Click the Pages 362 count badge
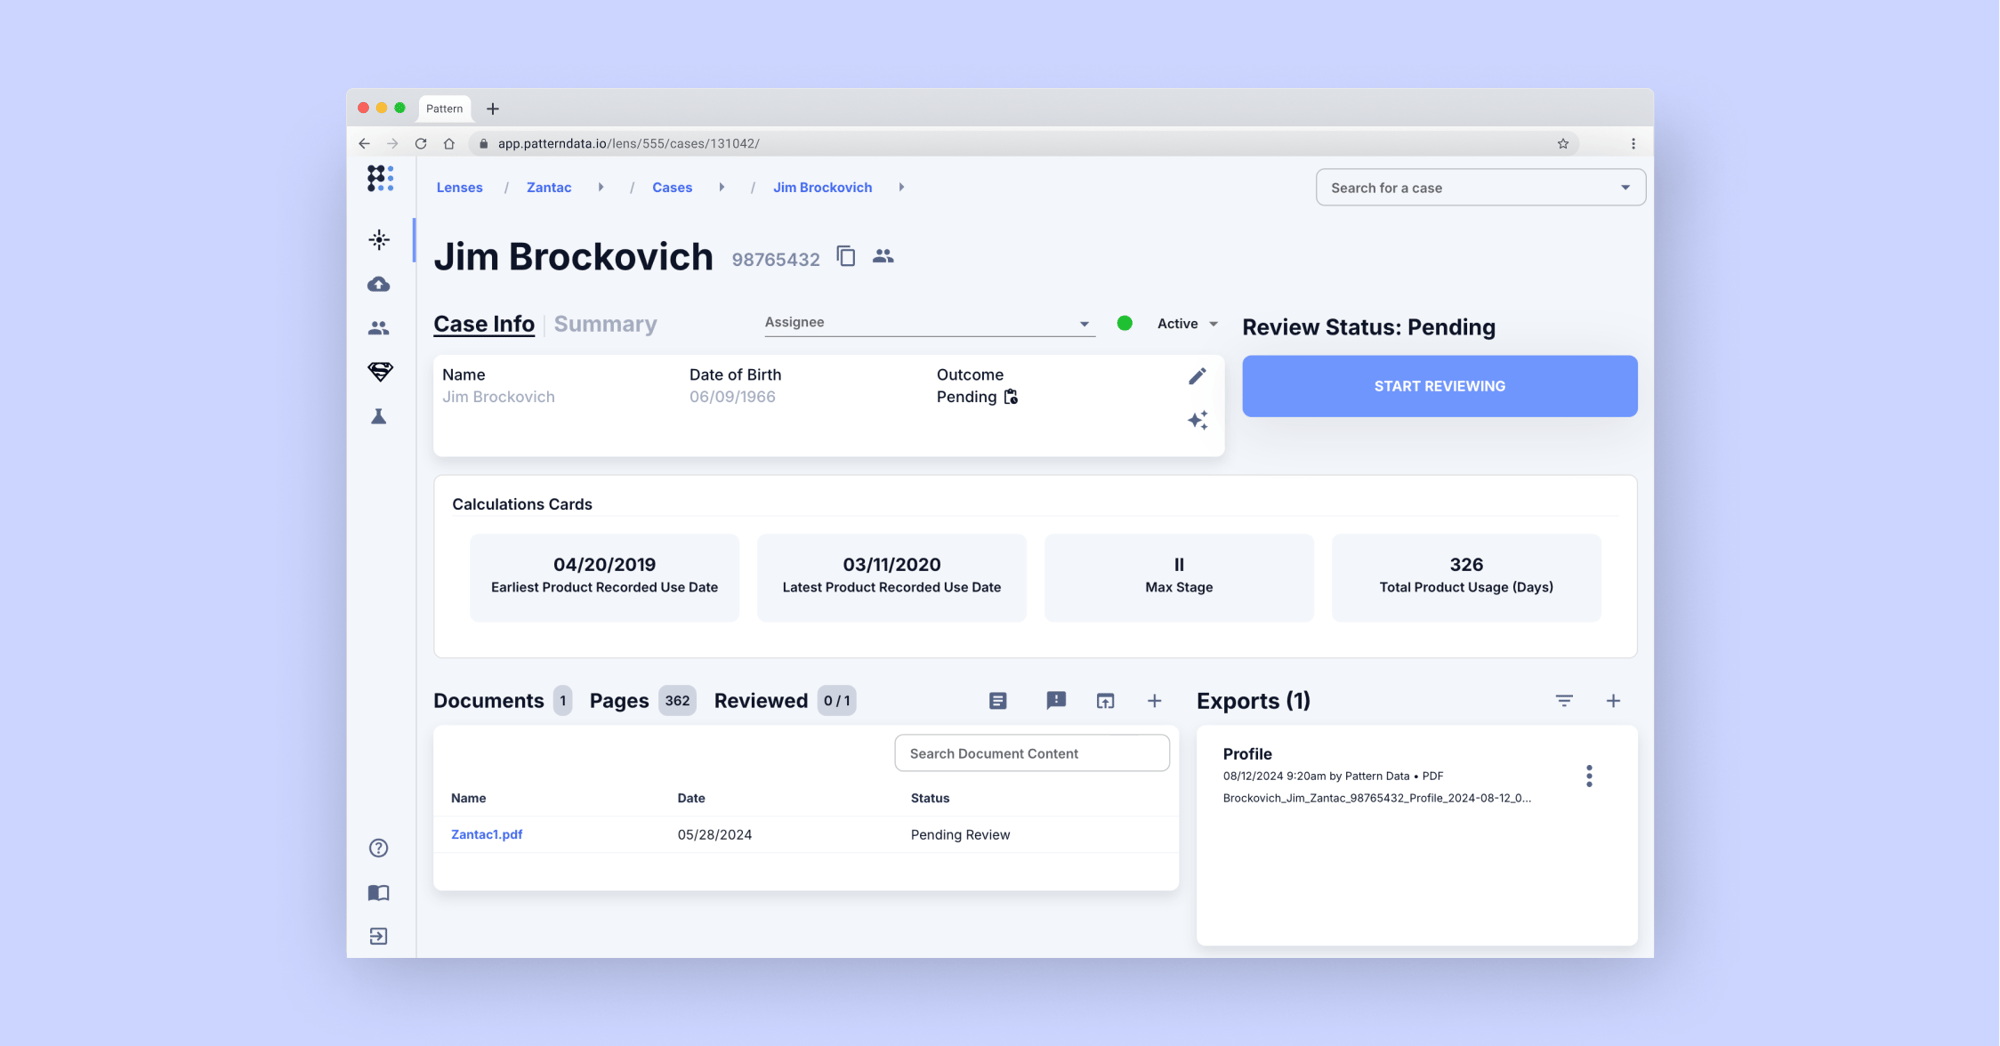The width and height of the screenshot is (2000, 1046). [x=677, y=701]
